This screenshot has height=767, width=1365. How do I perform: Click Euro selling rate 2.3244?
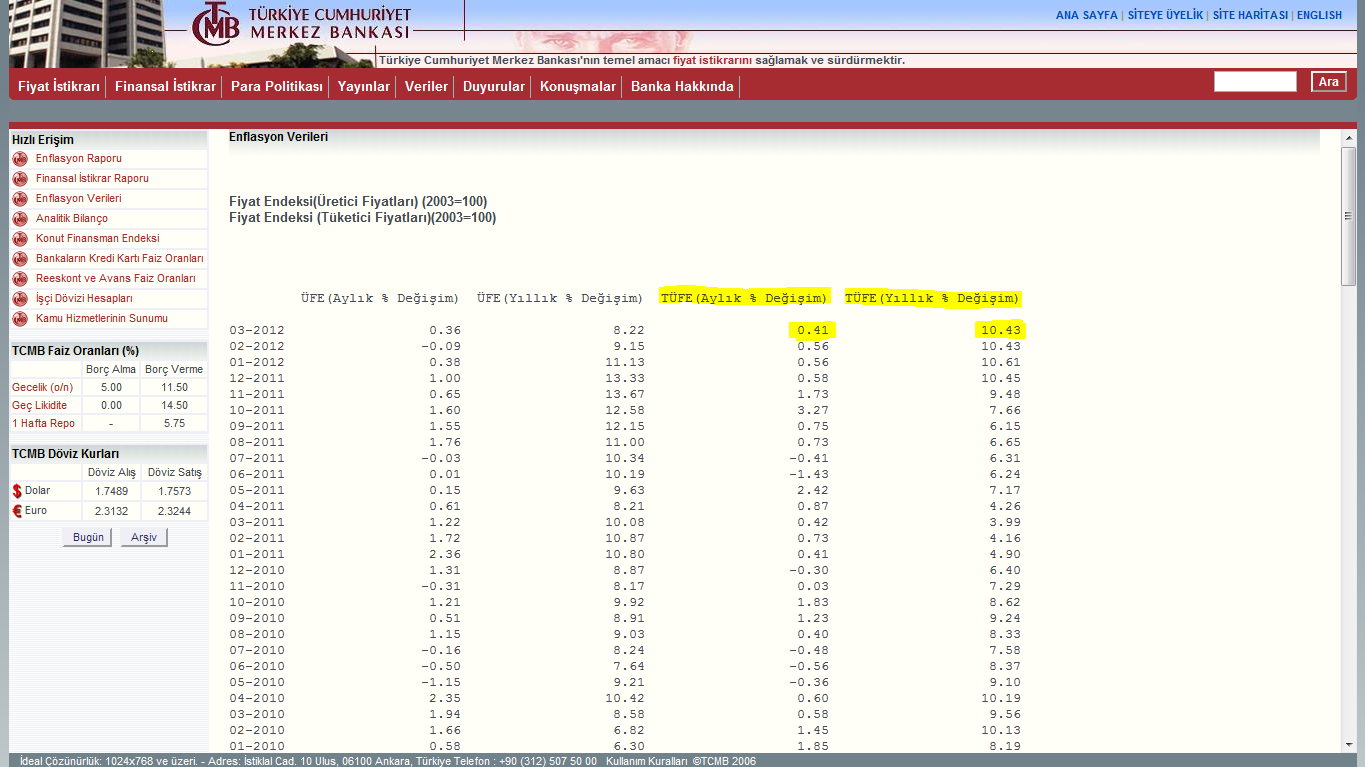174,511
